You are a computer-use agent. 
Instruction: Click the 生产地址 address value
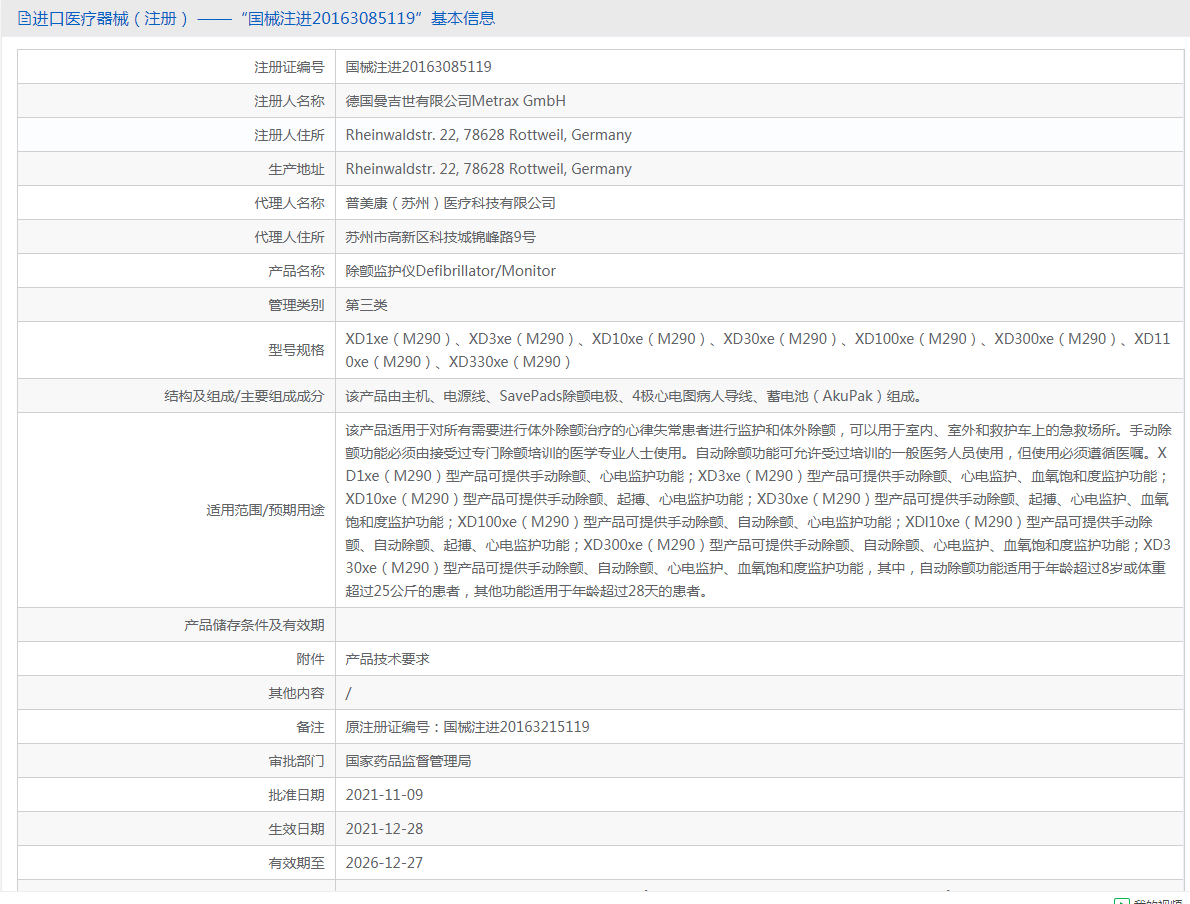pos(488,169)
